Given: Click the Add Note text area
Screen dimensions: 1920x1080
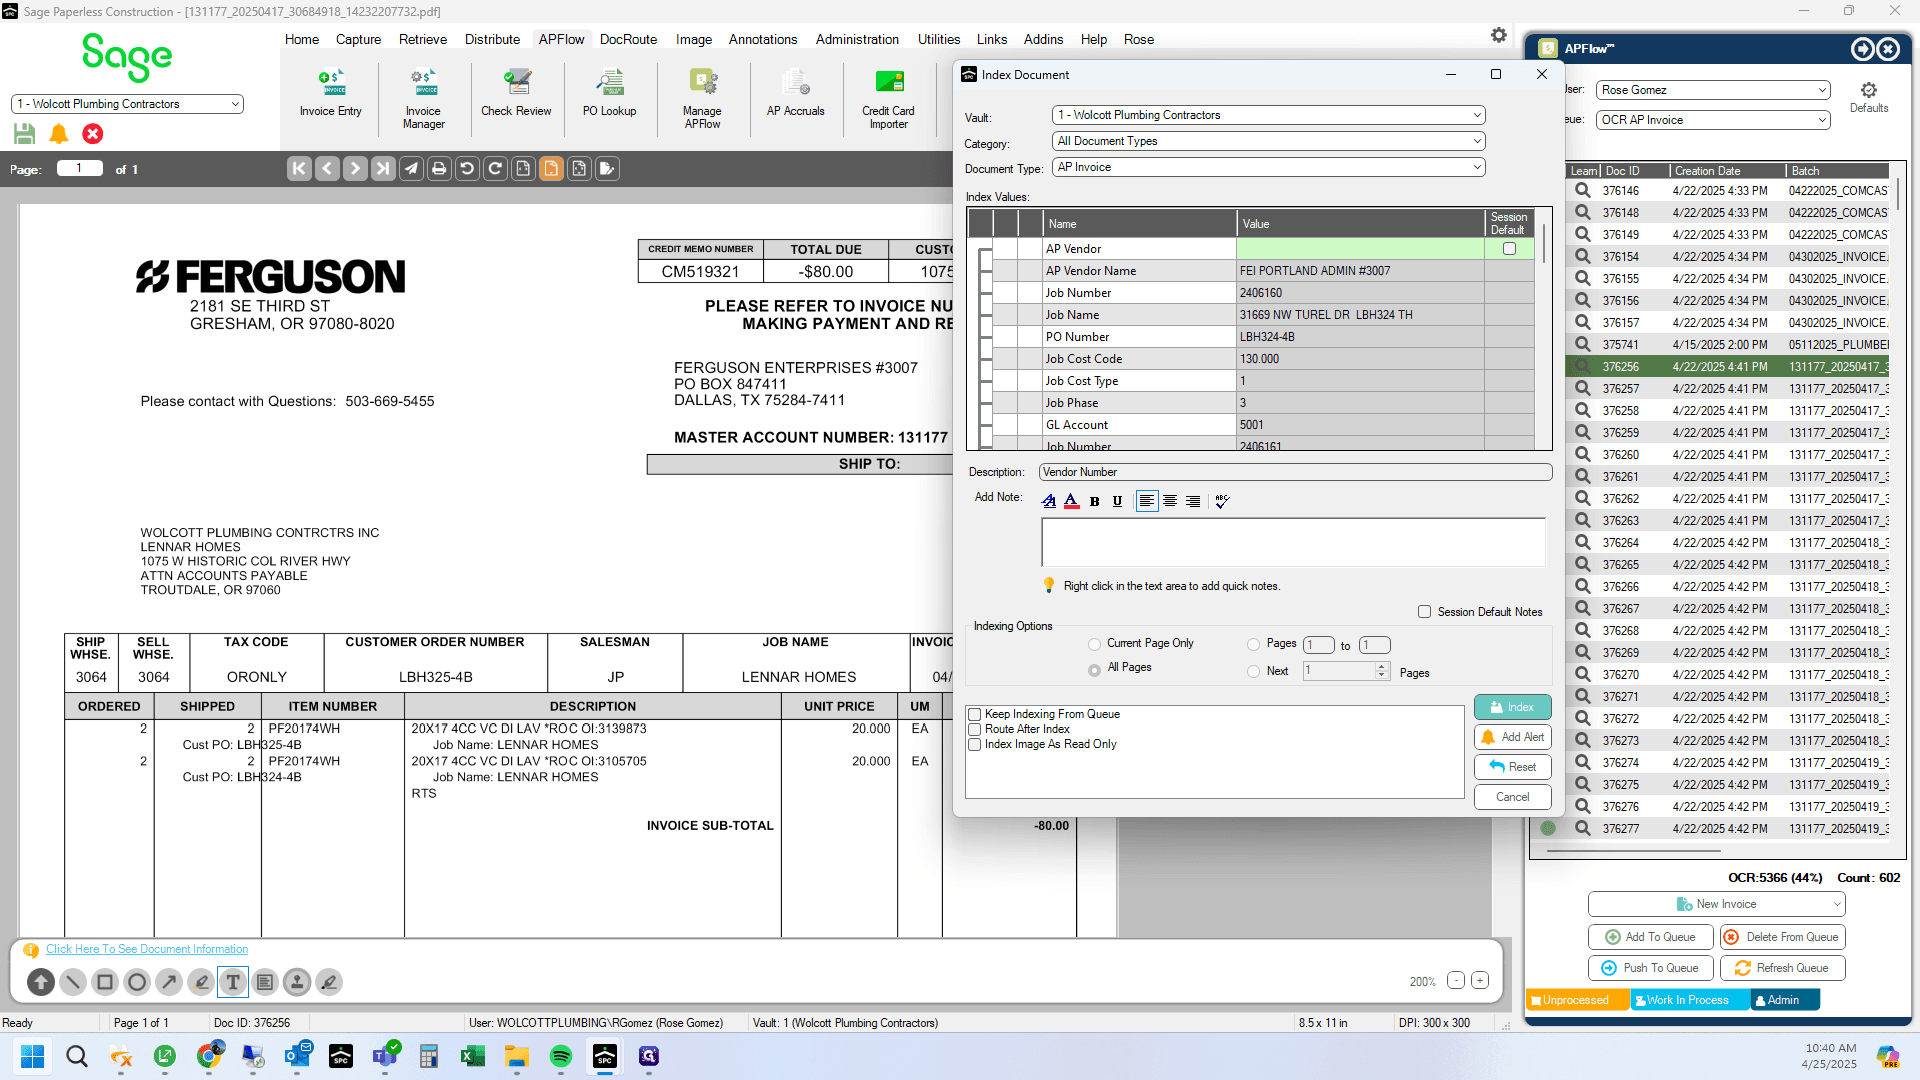Looking at the screenshot, I should pyautogui.click(x=1293, y=542).
